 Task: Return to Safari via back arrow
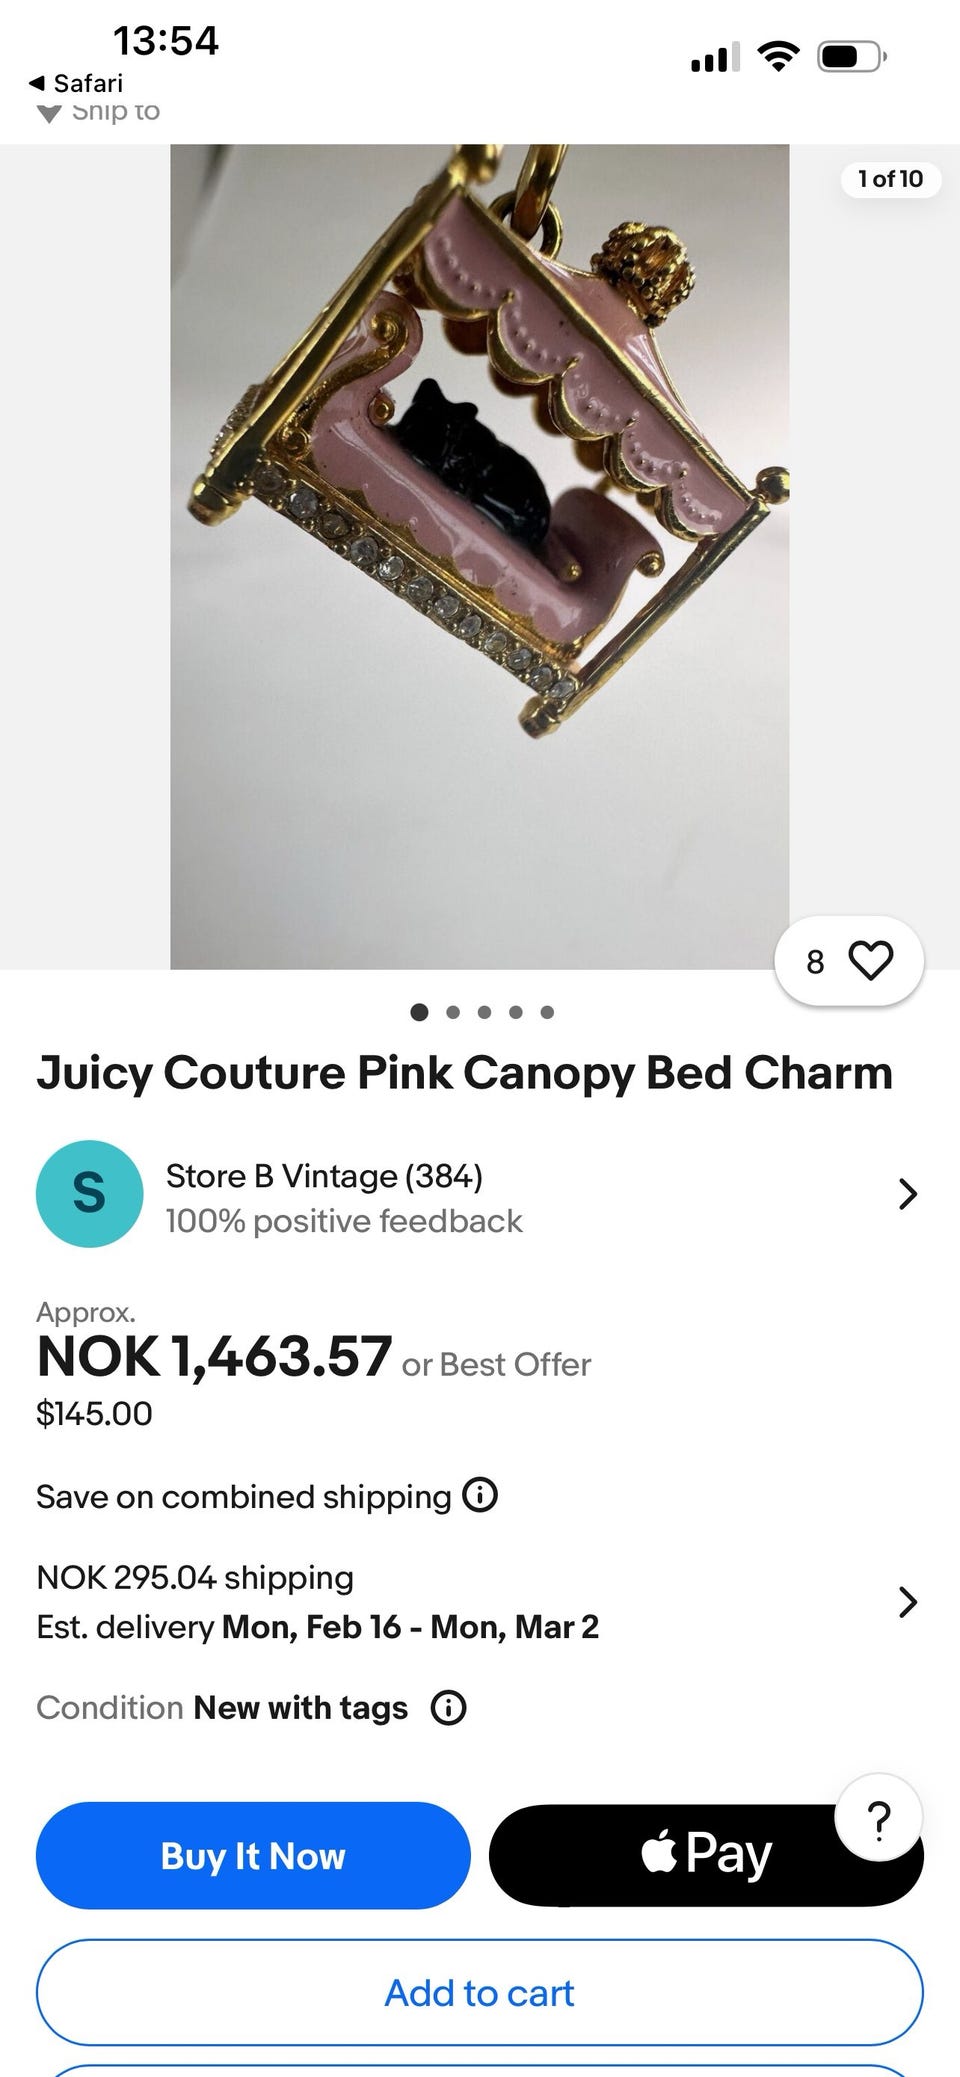[76, 83]
